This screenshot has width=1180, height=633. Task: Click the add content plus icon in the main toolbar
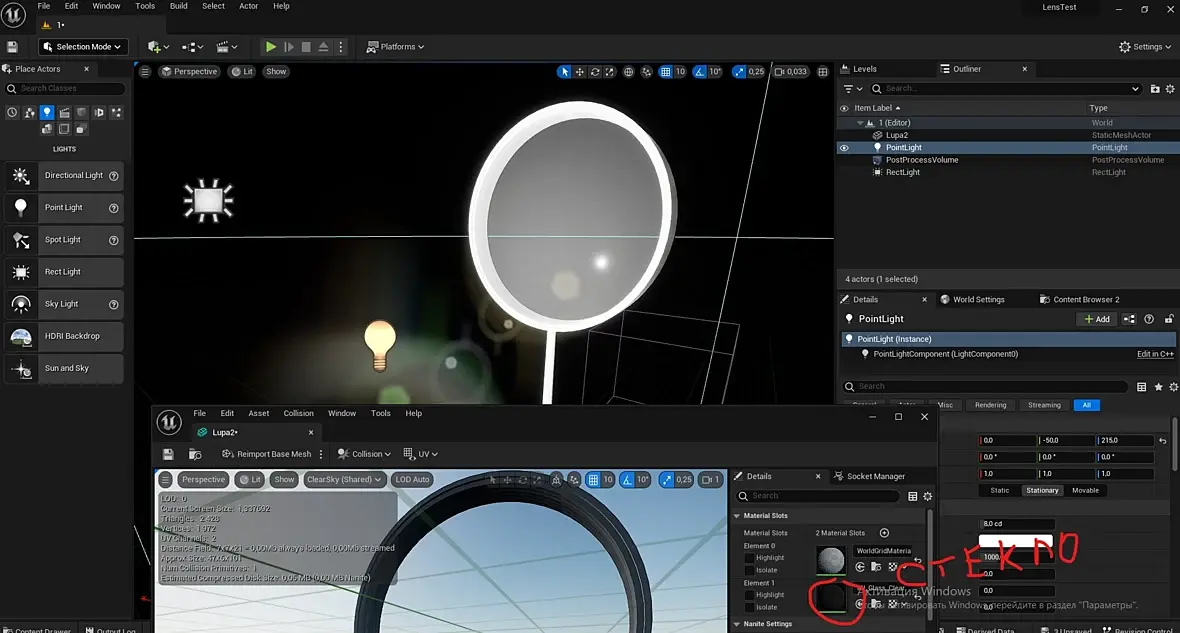click(154, 47)
